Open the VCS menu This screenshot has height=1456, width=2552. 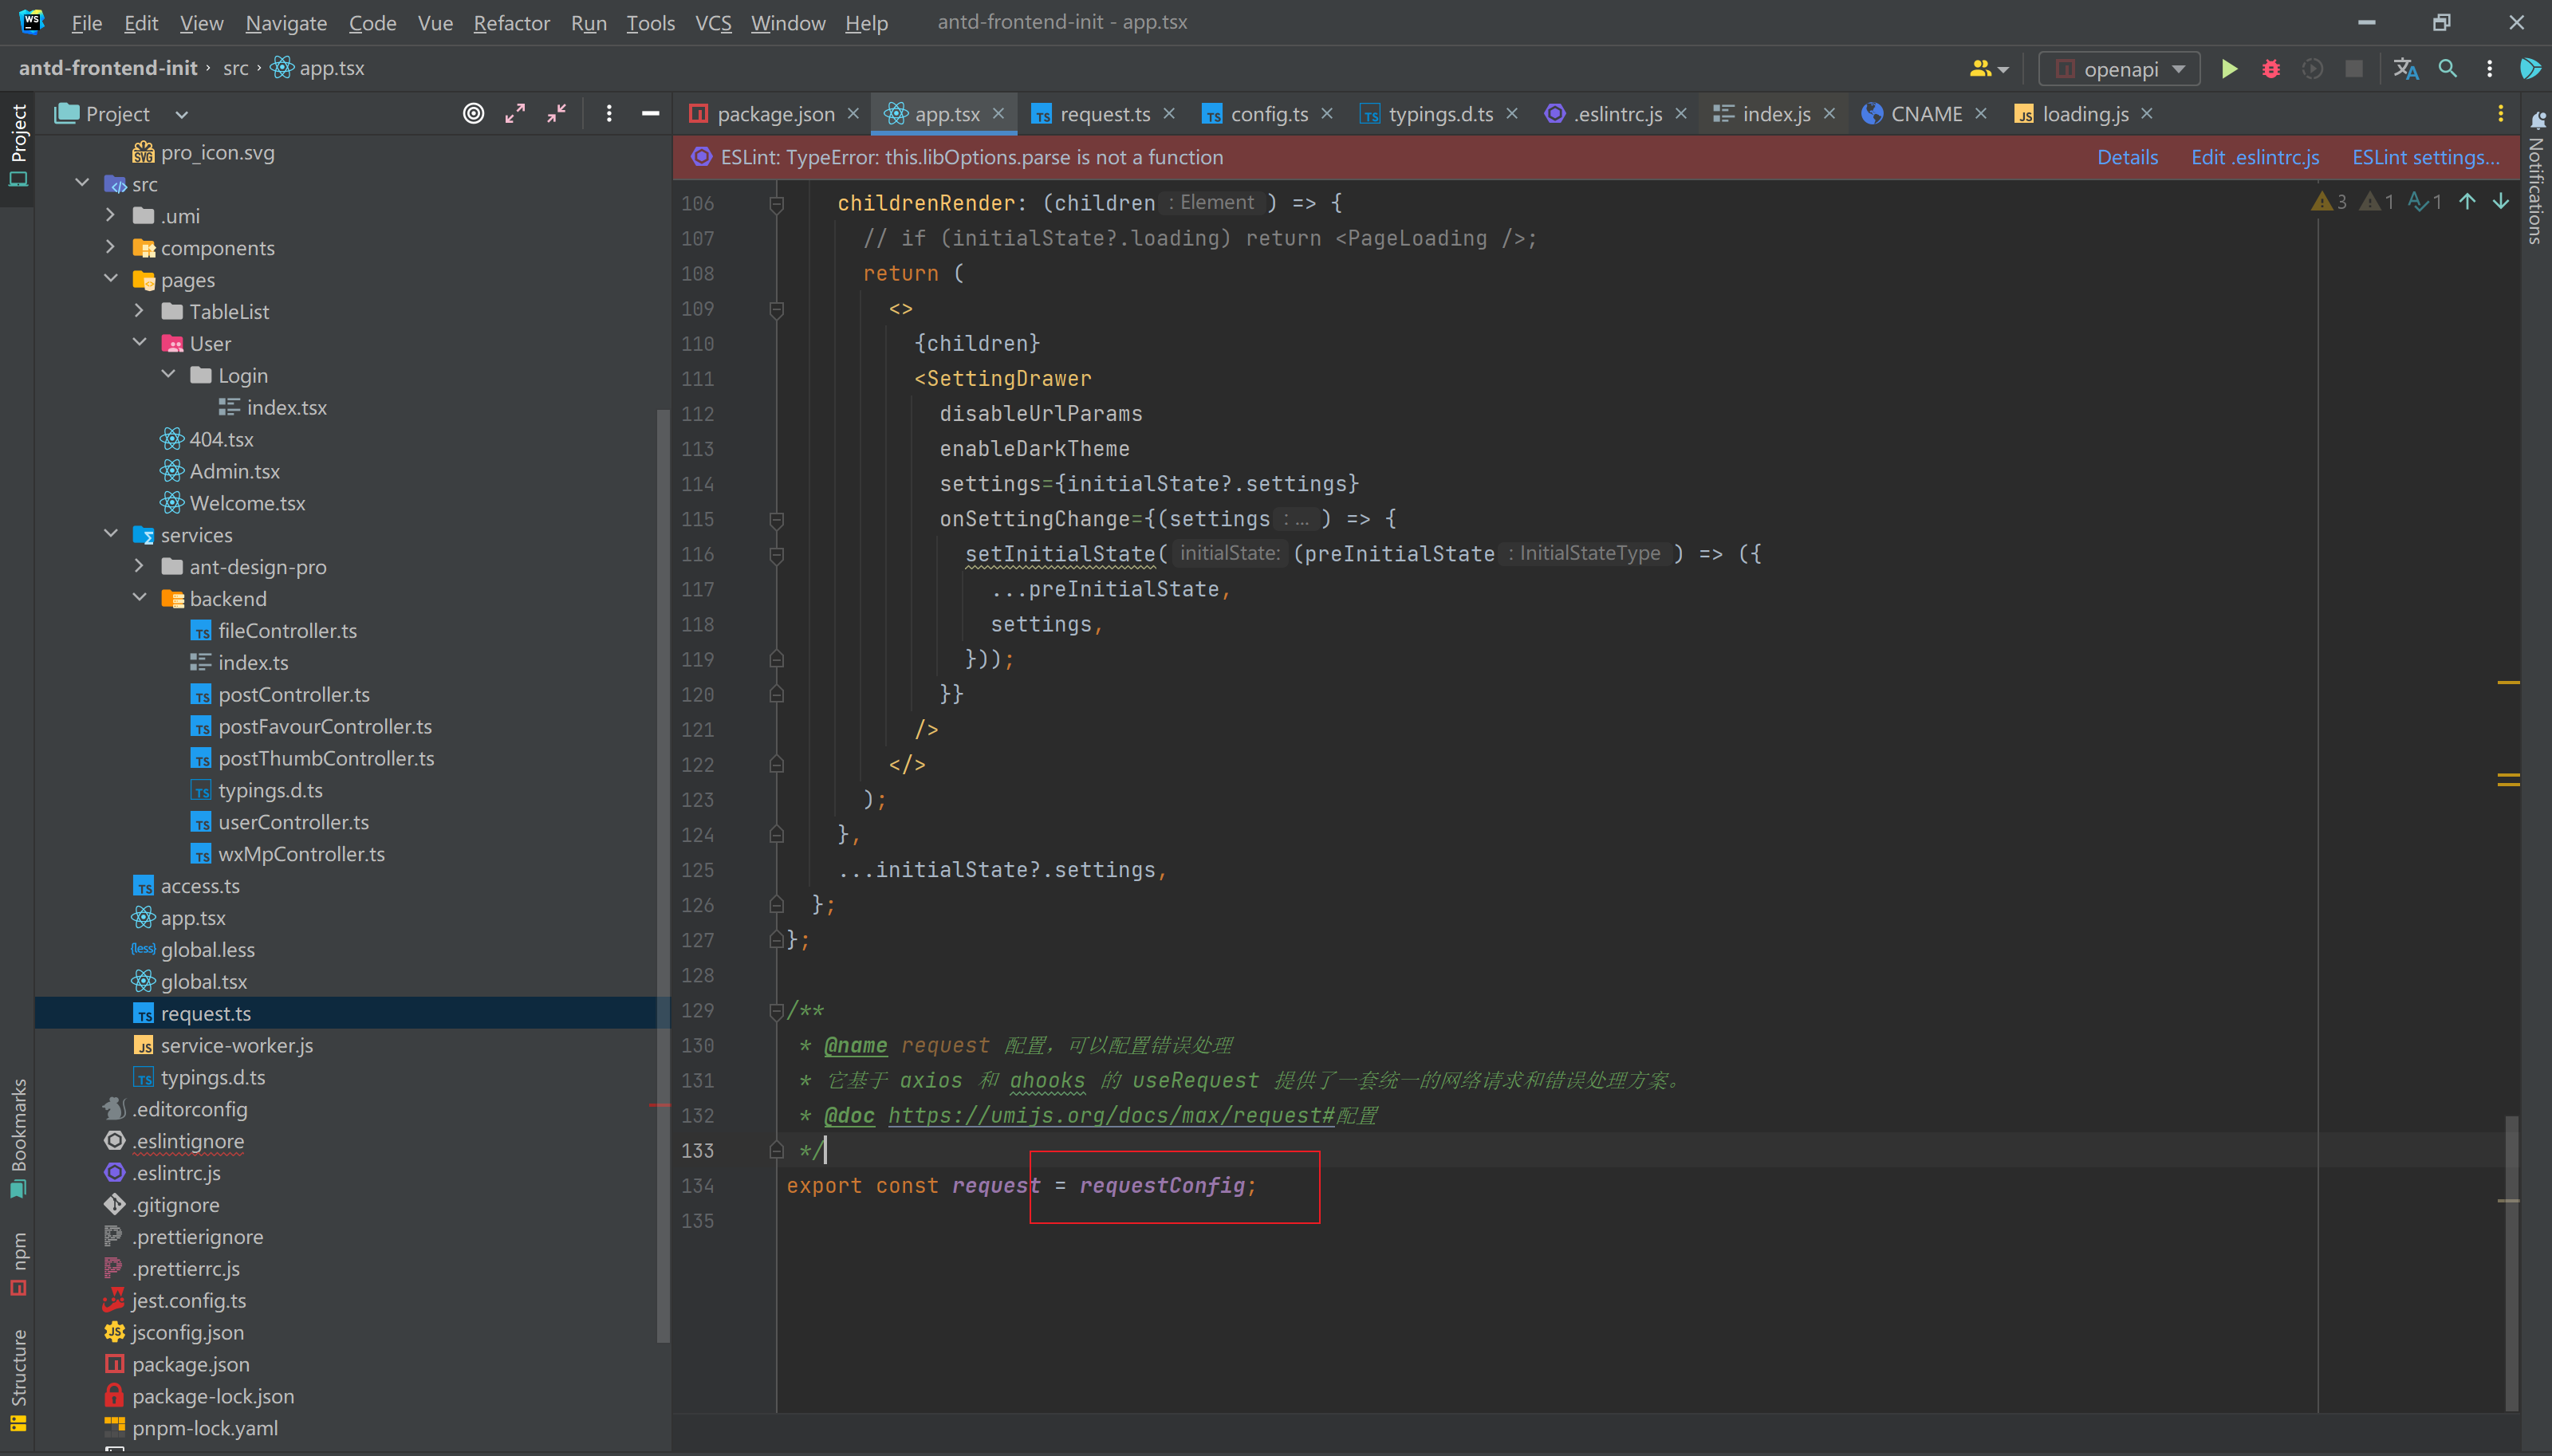coord(713,23)
